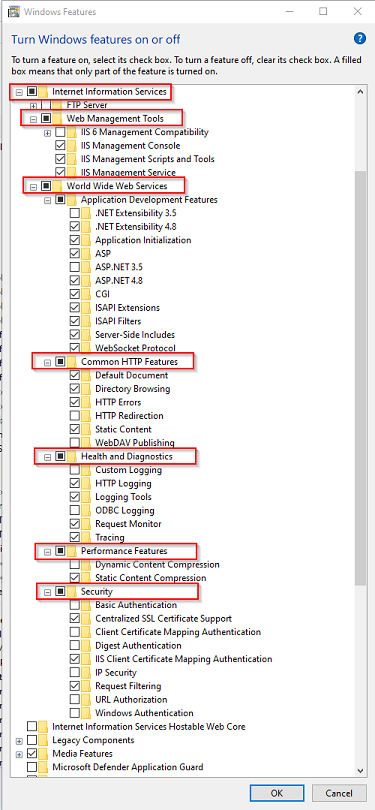Check the Windows Authentication checkbox

tap(74, 713)
